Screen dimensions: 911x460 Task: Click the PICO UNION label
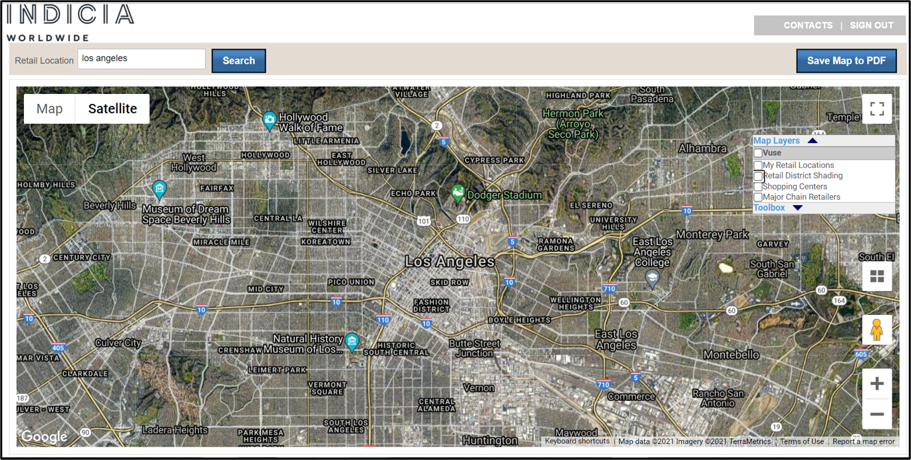pyautogui.click(x=352, y=282)
